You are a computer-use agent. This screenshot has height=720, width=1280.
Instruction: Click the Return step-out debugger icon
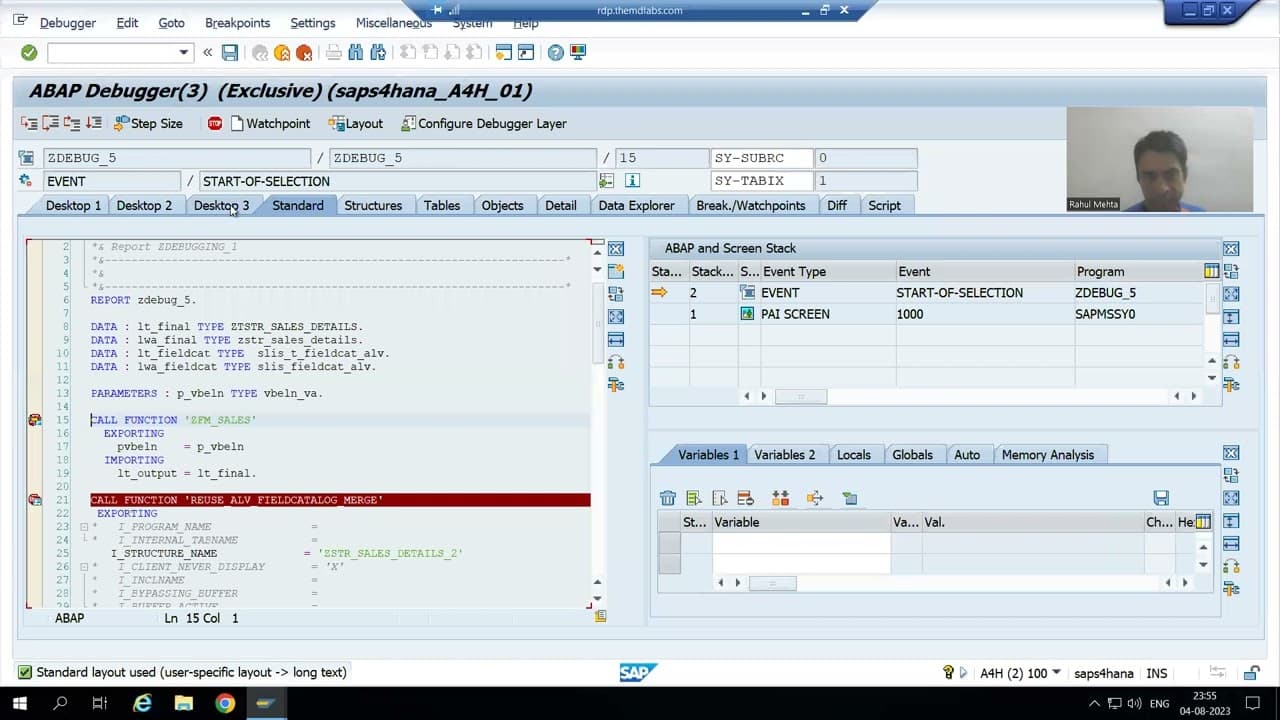[x=72, y=123]
